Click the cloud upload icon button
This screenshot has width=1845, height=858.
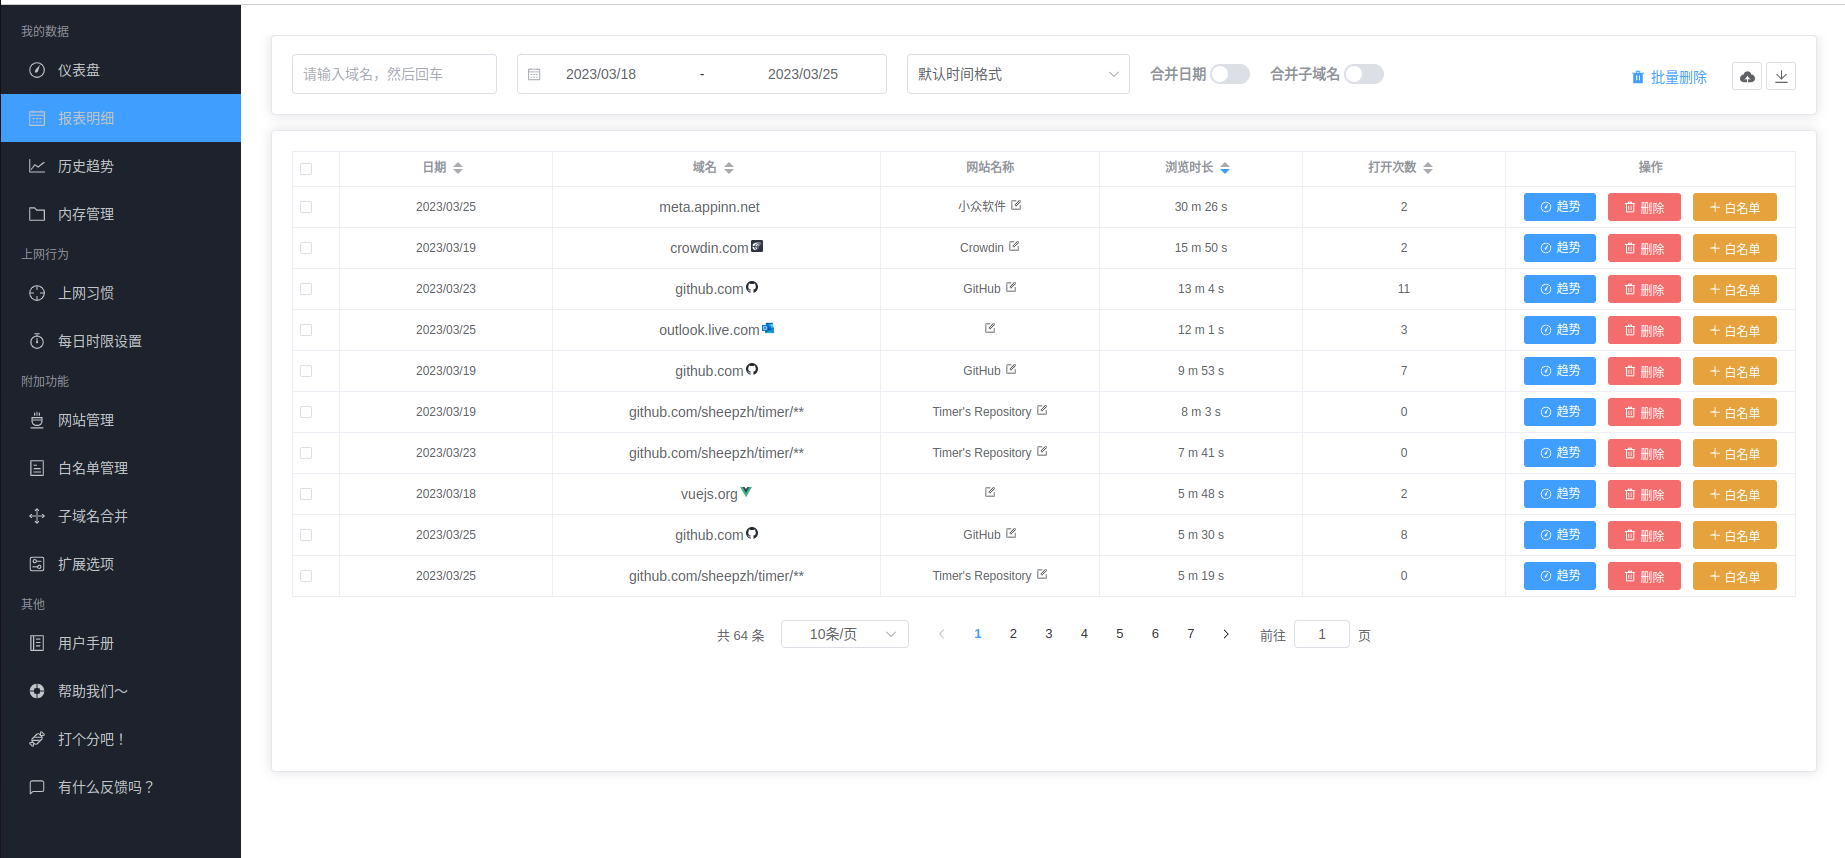1747,77
